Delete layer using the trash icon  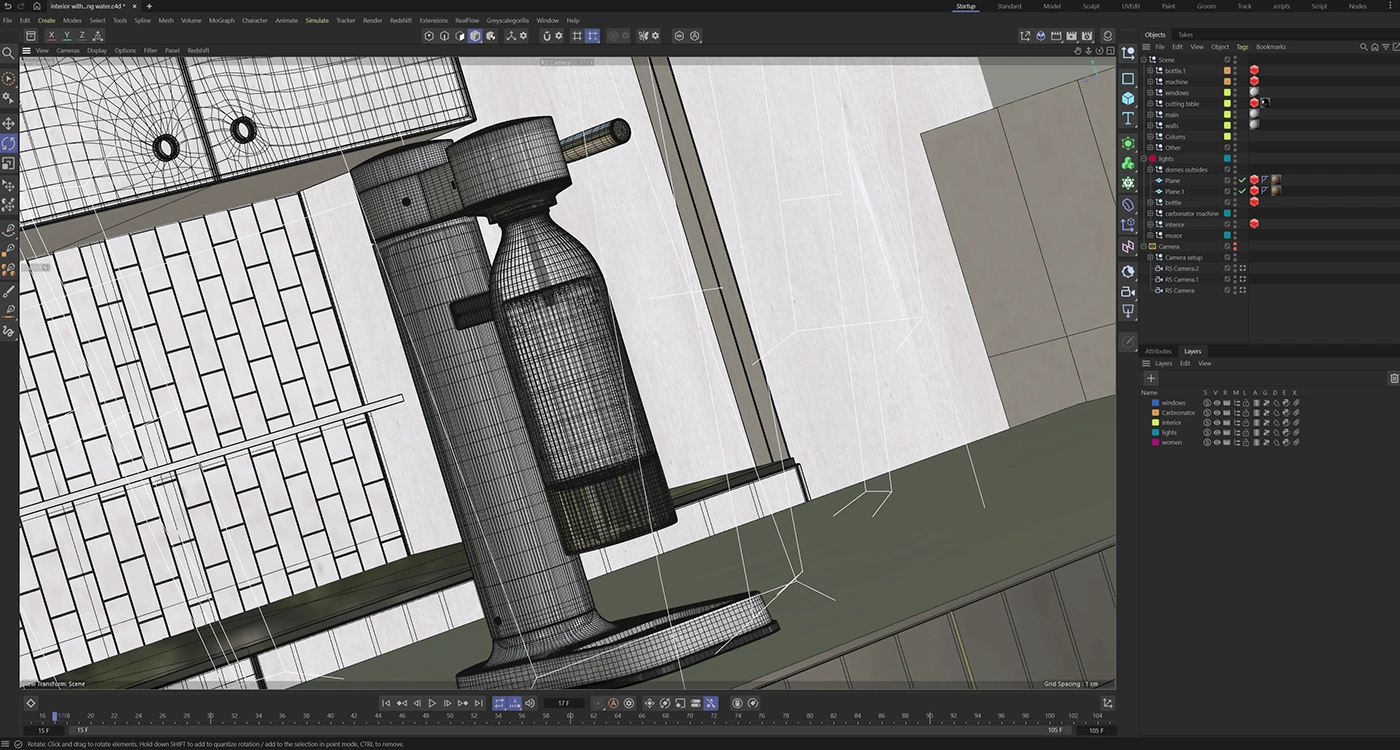pyautogui.click(x=1394, y=378)
